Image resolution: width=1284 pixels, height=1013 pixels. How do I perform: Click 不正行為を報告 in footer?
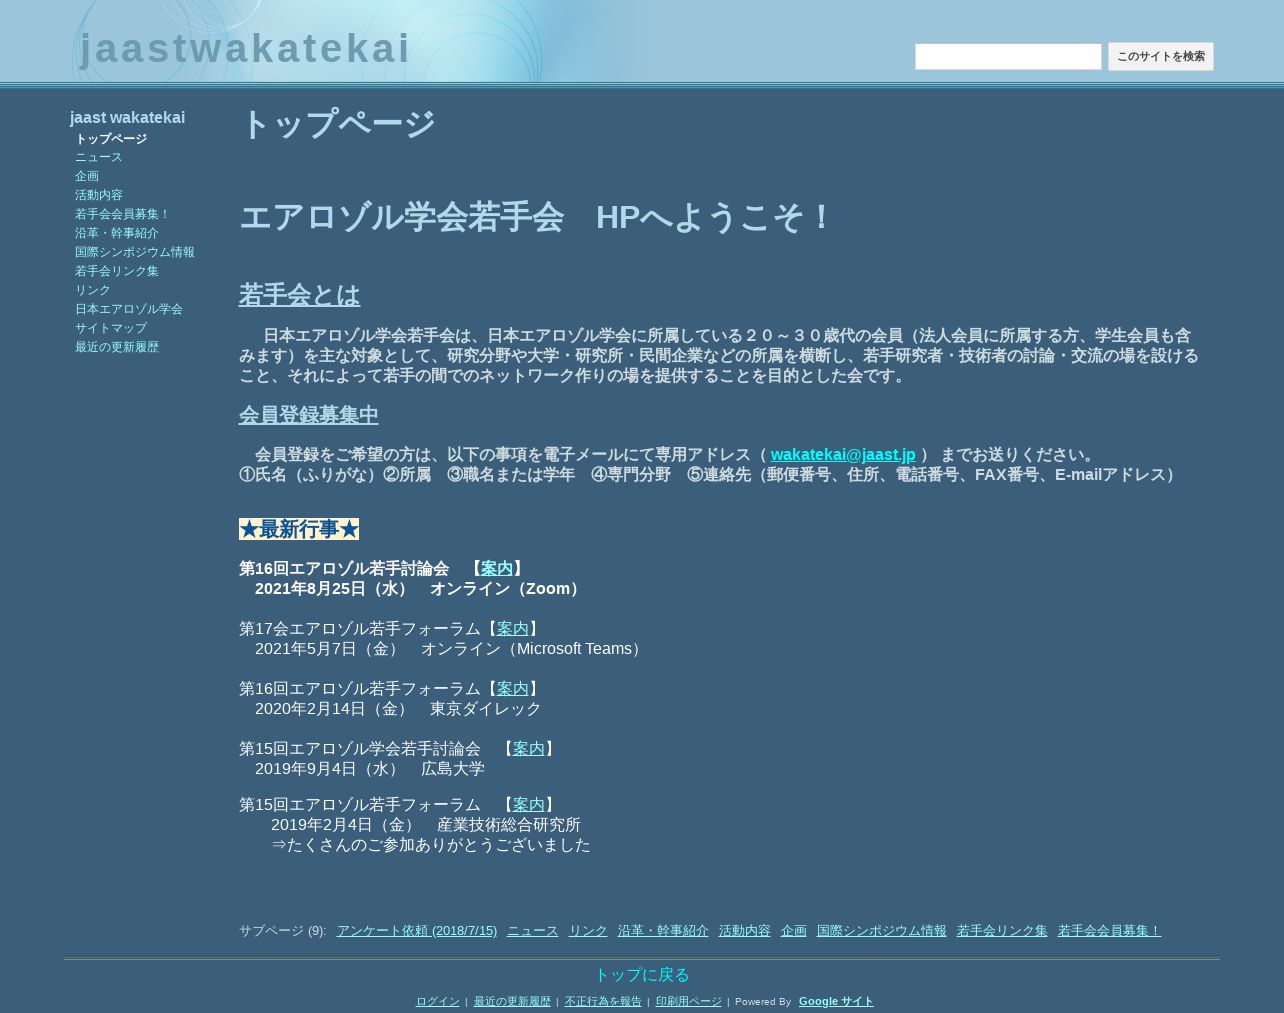coord(603,1001)
